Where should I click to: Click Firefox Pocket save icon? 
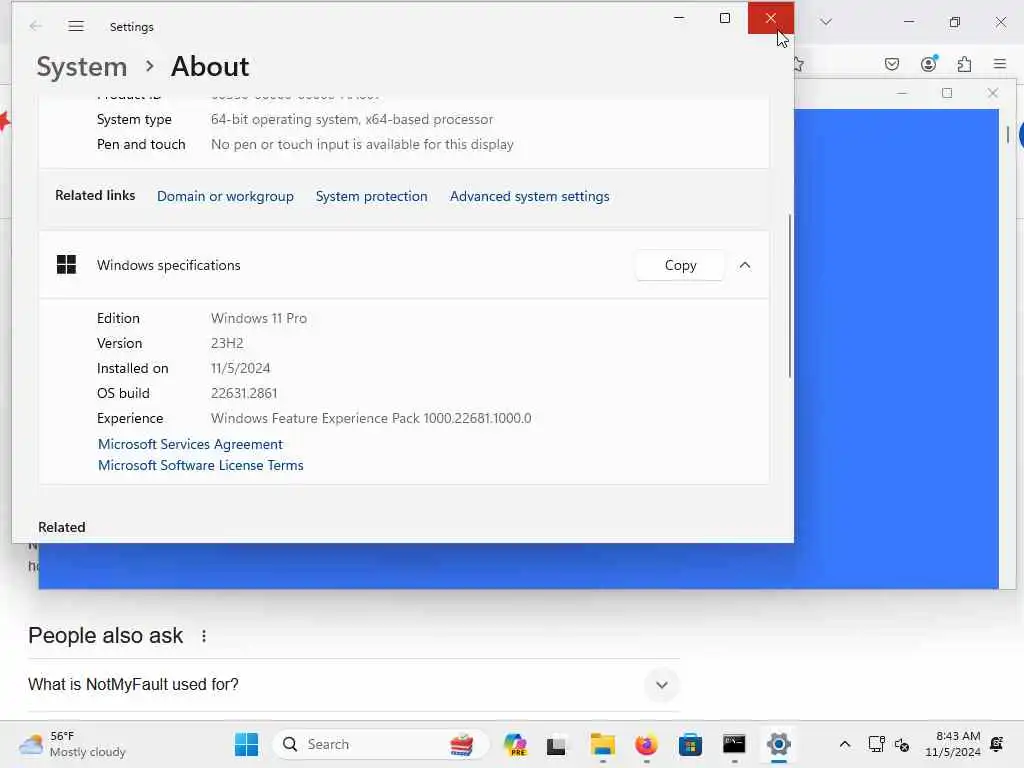(x=892, y=64)
